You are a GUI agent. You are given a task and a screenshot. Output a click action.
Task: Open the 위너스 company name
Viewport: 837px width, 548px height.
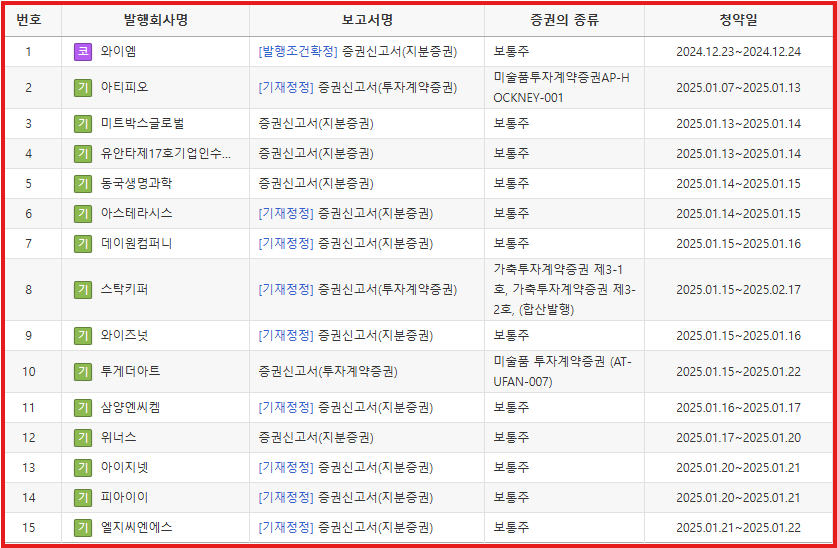coord(119,438)
